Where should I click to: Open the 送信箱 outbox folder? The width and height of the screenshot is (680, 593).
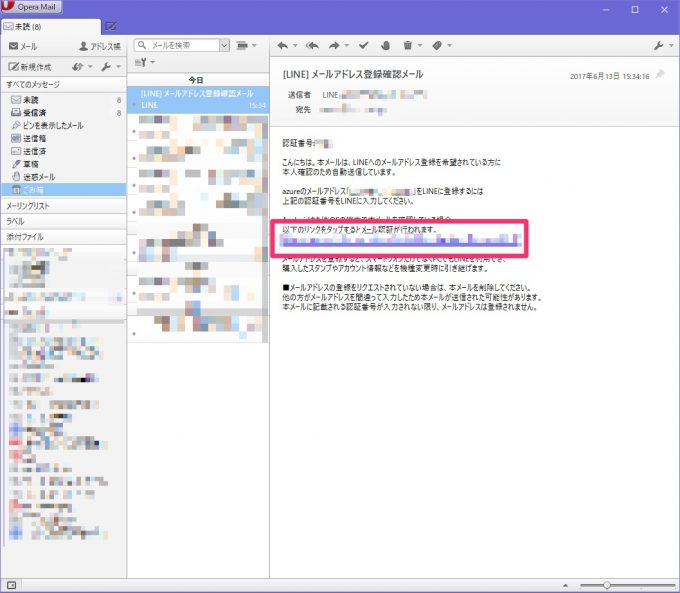64,138
